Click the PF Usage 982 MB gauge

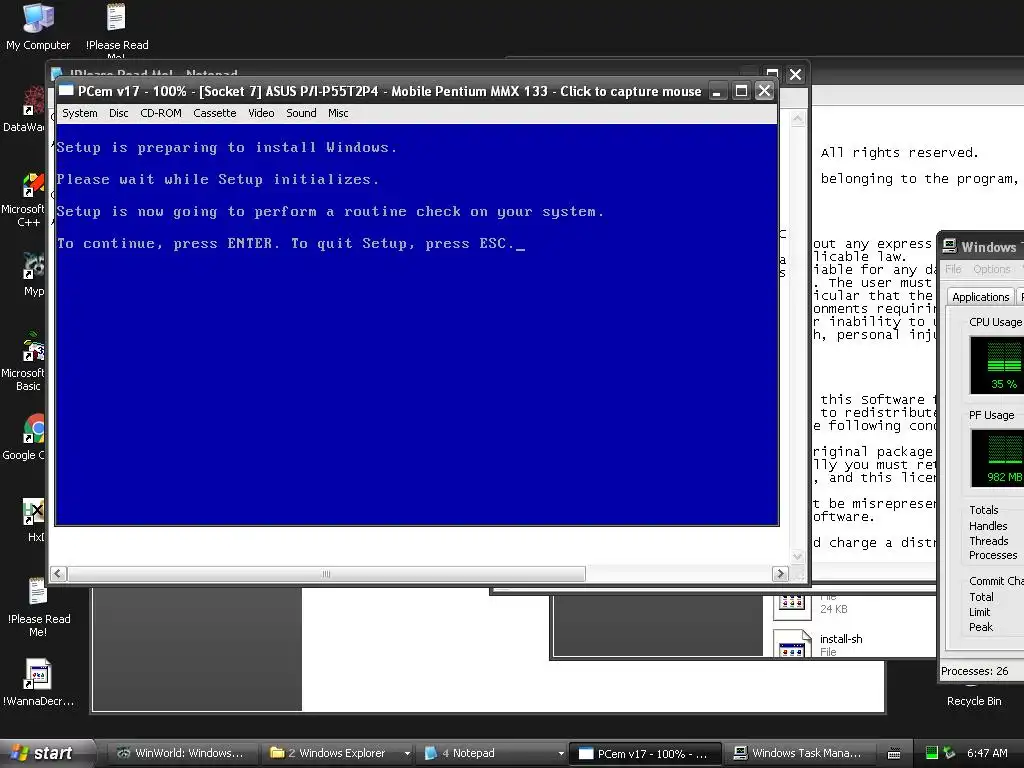click(x=997, y=458)
